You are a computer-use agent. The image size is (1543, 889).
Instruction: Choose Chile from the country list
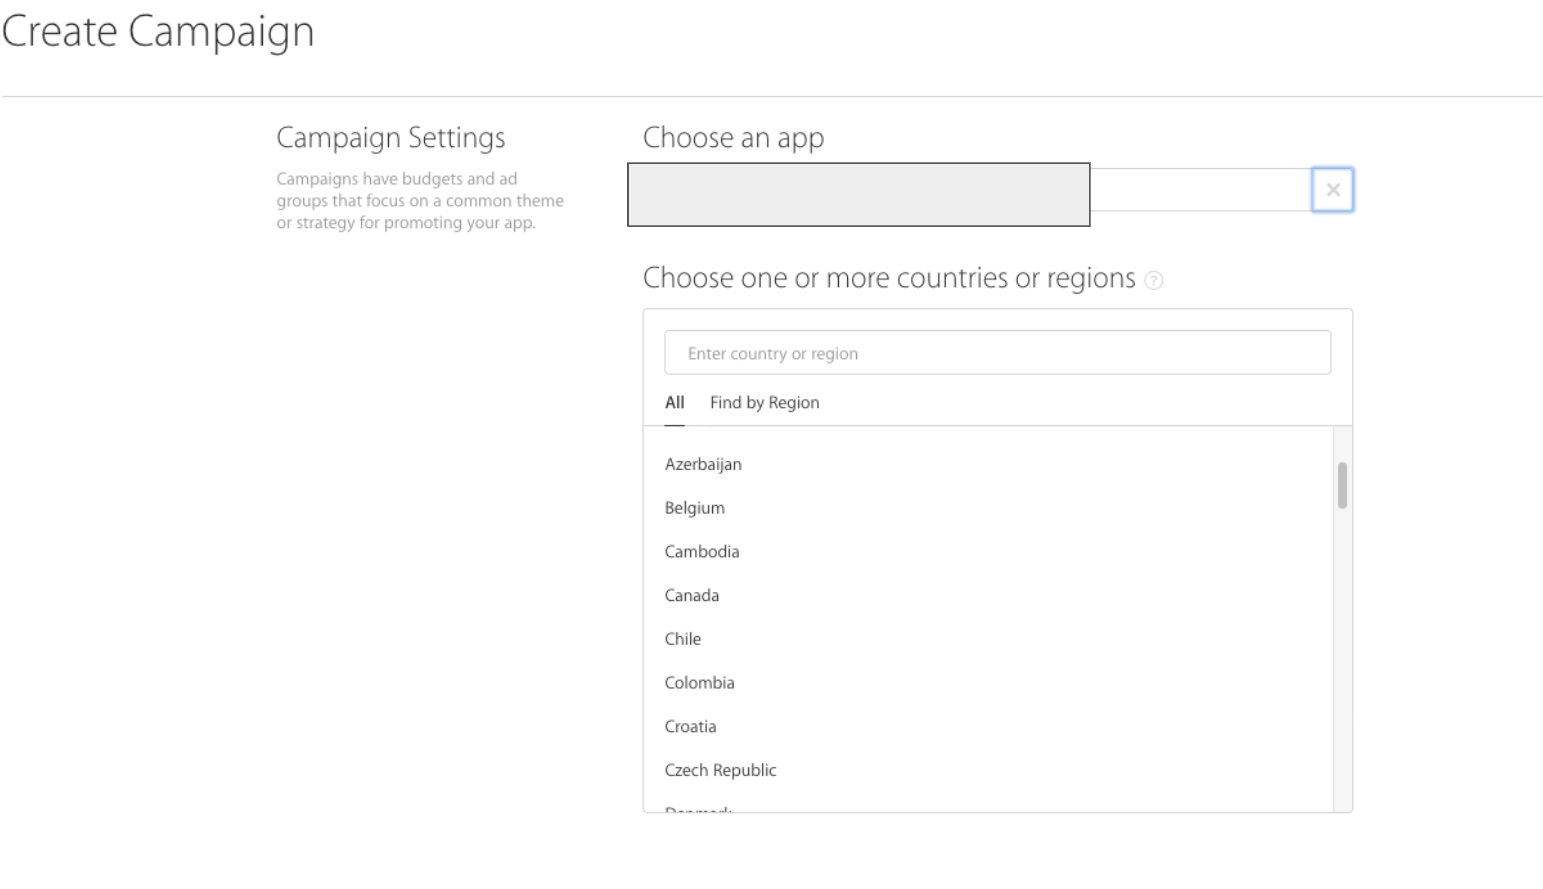coord(683,639)
